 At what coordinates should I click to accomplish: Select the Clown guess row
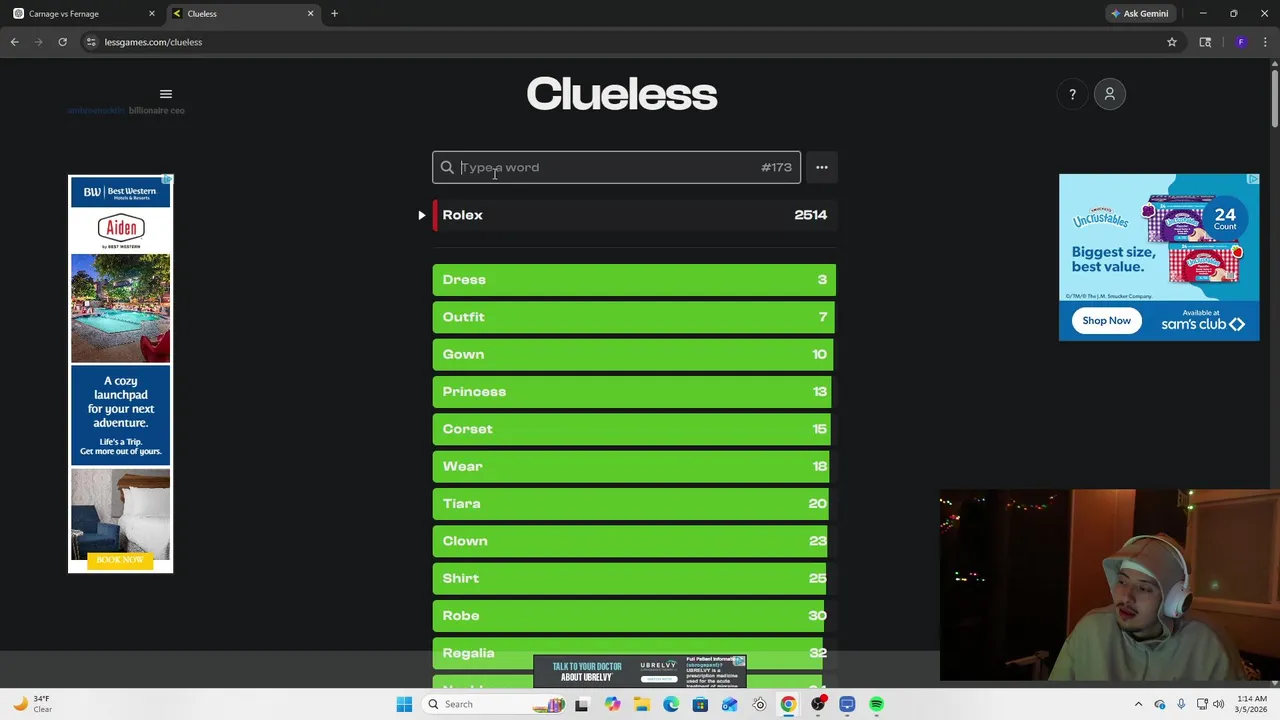point(634,541)
